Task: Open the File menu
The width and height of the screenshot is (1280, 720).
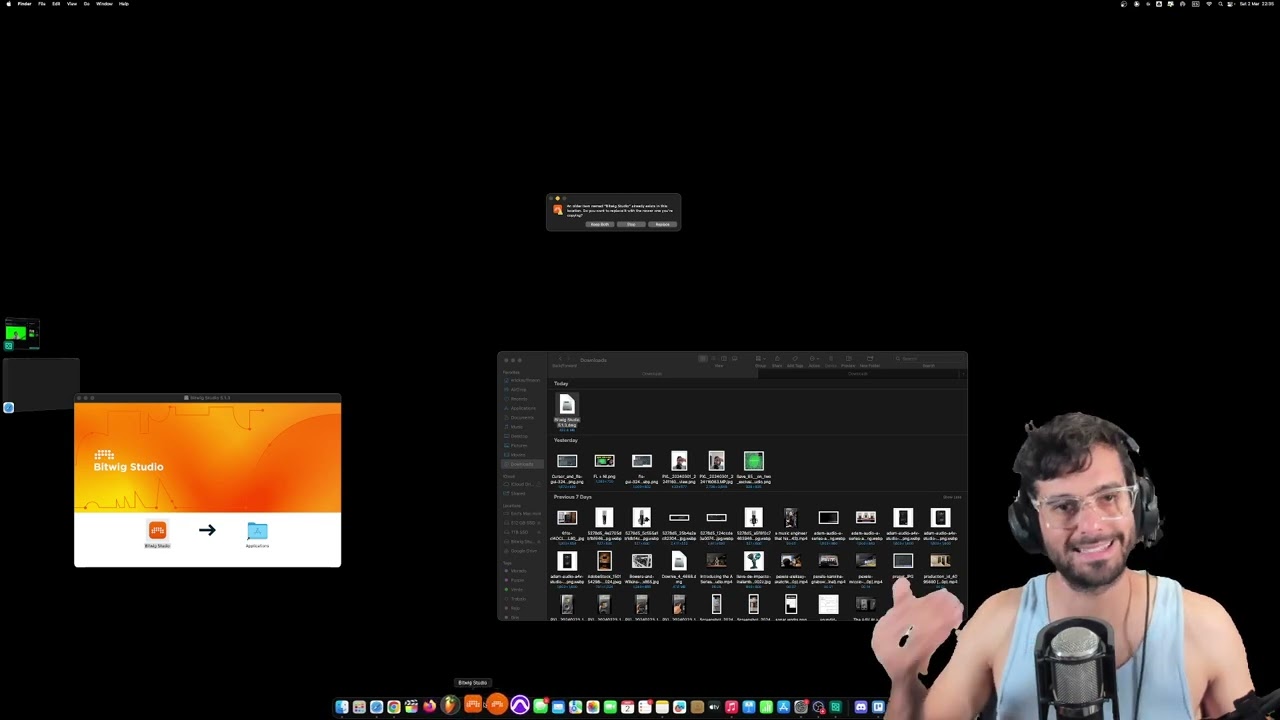Action: pos(42,4)
